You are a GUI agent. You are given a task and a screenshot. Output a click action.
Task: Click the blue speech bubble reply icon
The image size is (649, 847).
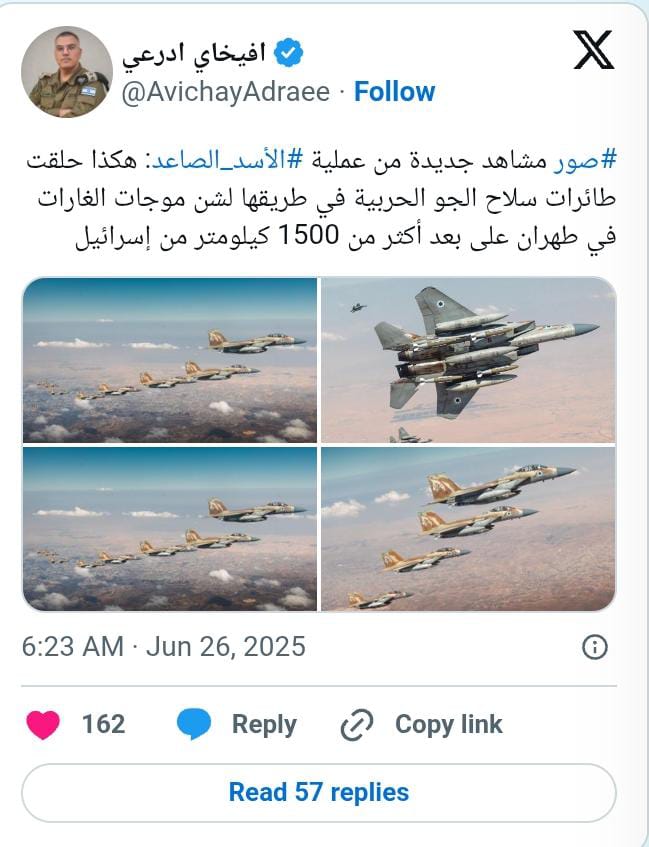pos(194,724)
